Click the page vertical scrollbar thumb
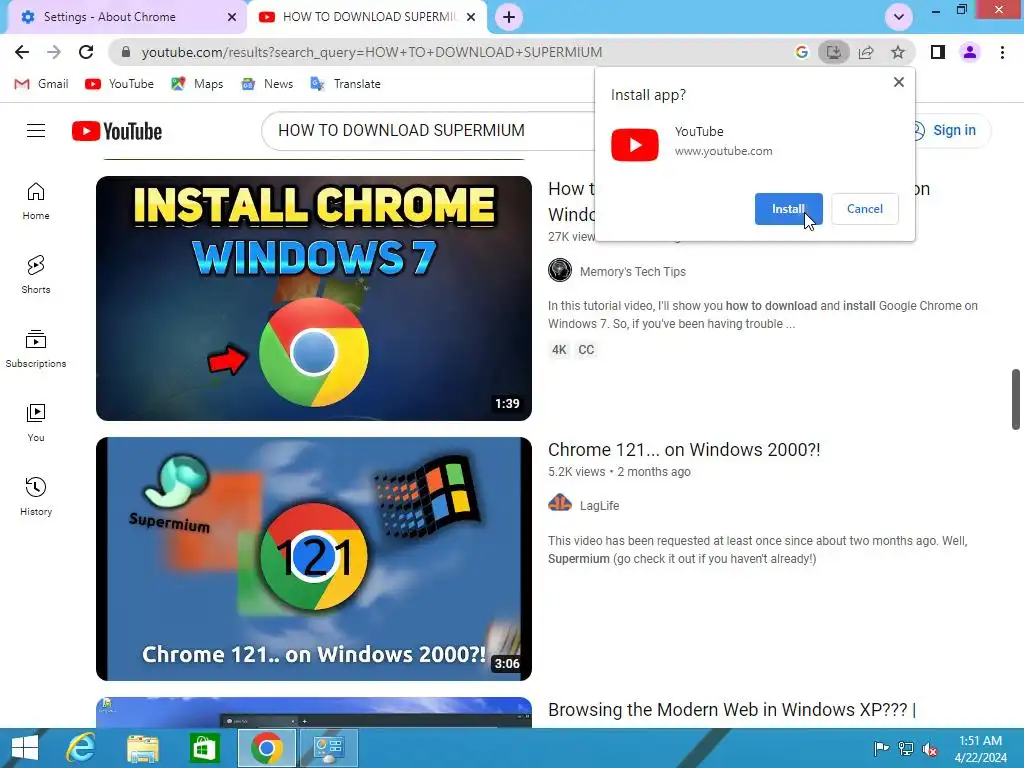Image resolution: width=1024 pixels, height=768 pixels. click(x=1016, y=400)
